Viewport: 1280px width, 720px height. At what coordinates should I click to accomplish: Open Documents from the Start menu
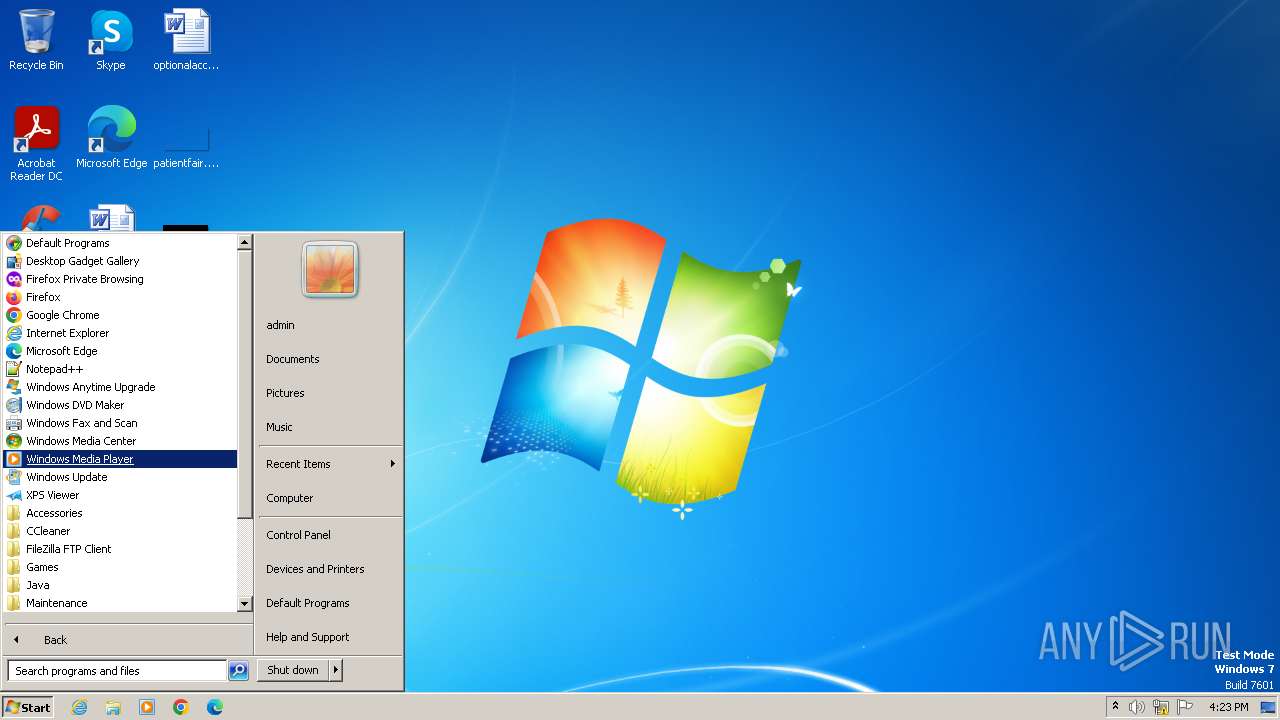330,359
